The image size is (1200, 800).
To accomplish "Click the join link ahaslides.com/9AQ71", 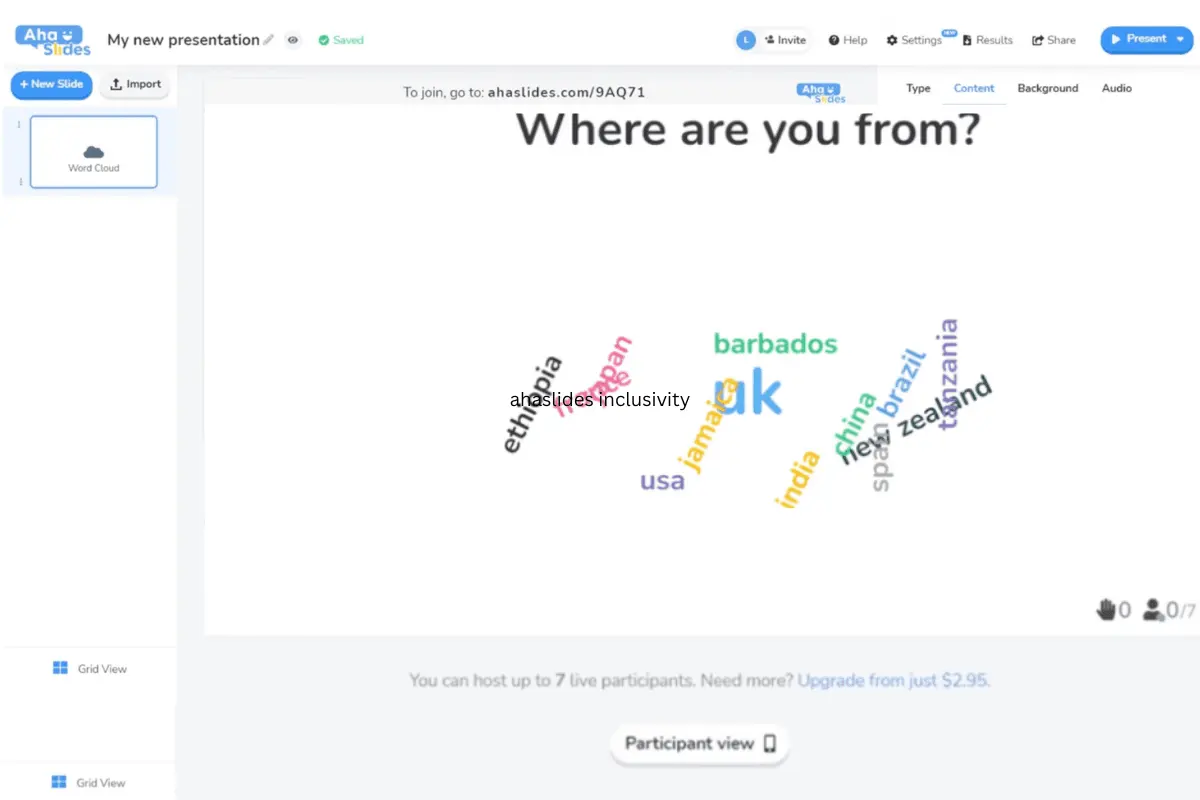I will point(566,92).
